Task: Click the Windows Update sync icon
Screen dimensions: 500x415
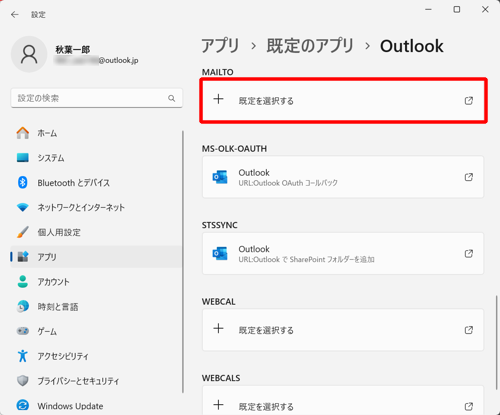Action: (x=23, y=405)
